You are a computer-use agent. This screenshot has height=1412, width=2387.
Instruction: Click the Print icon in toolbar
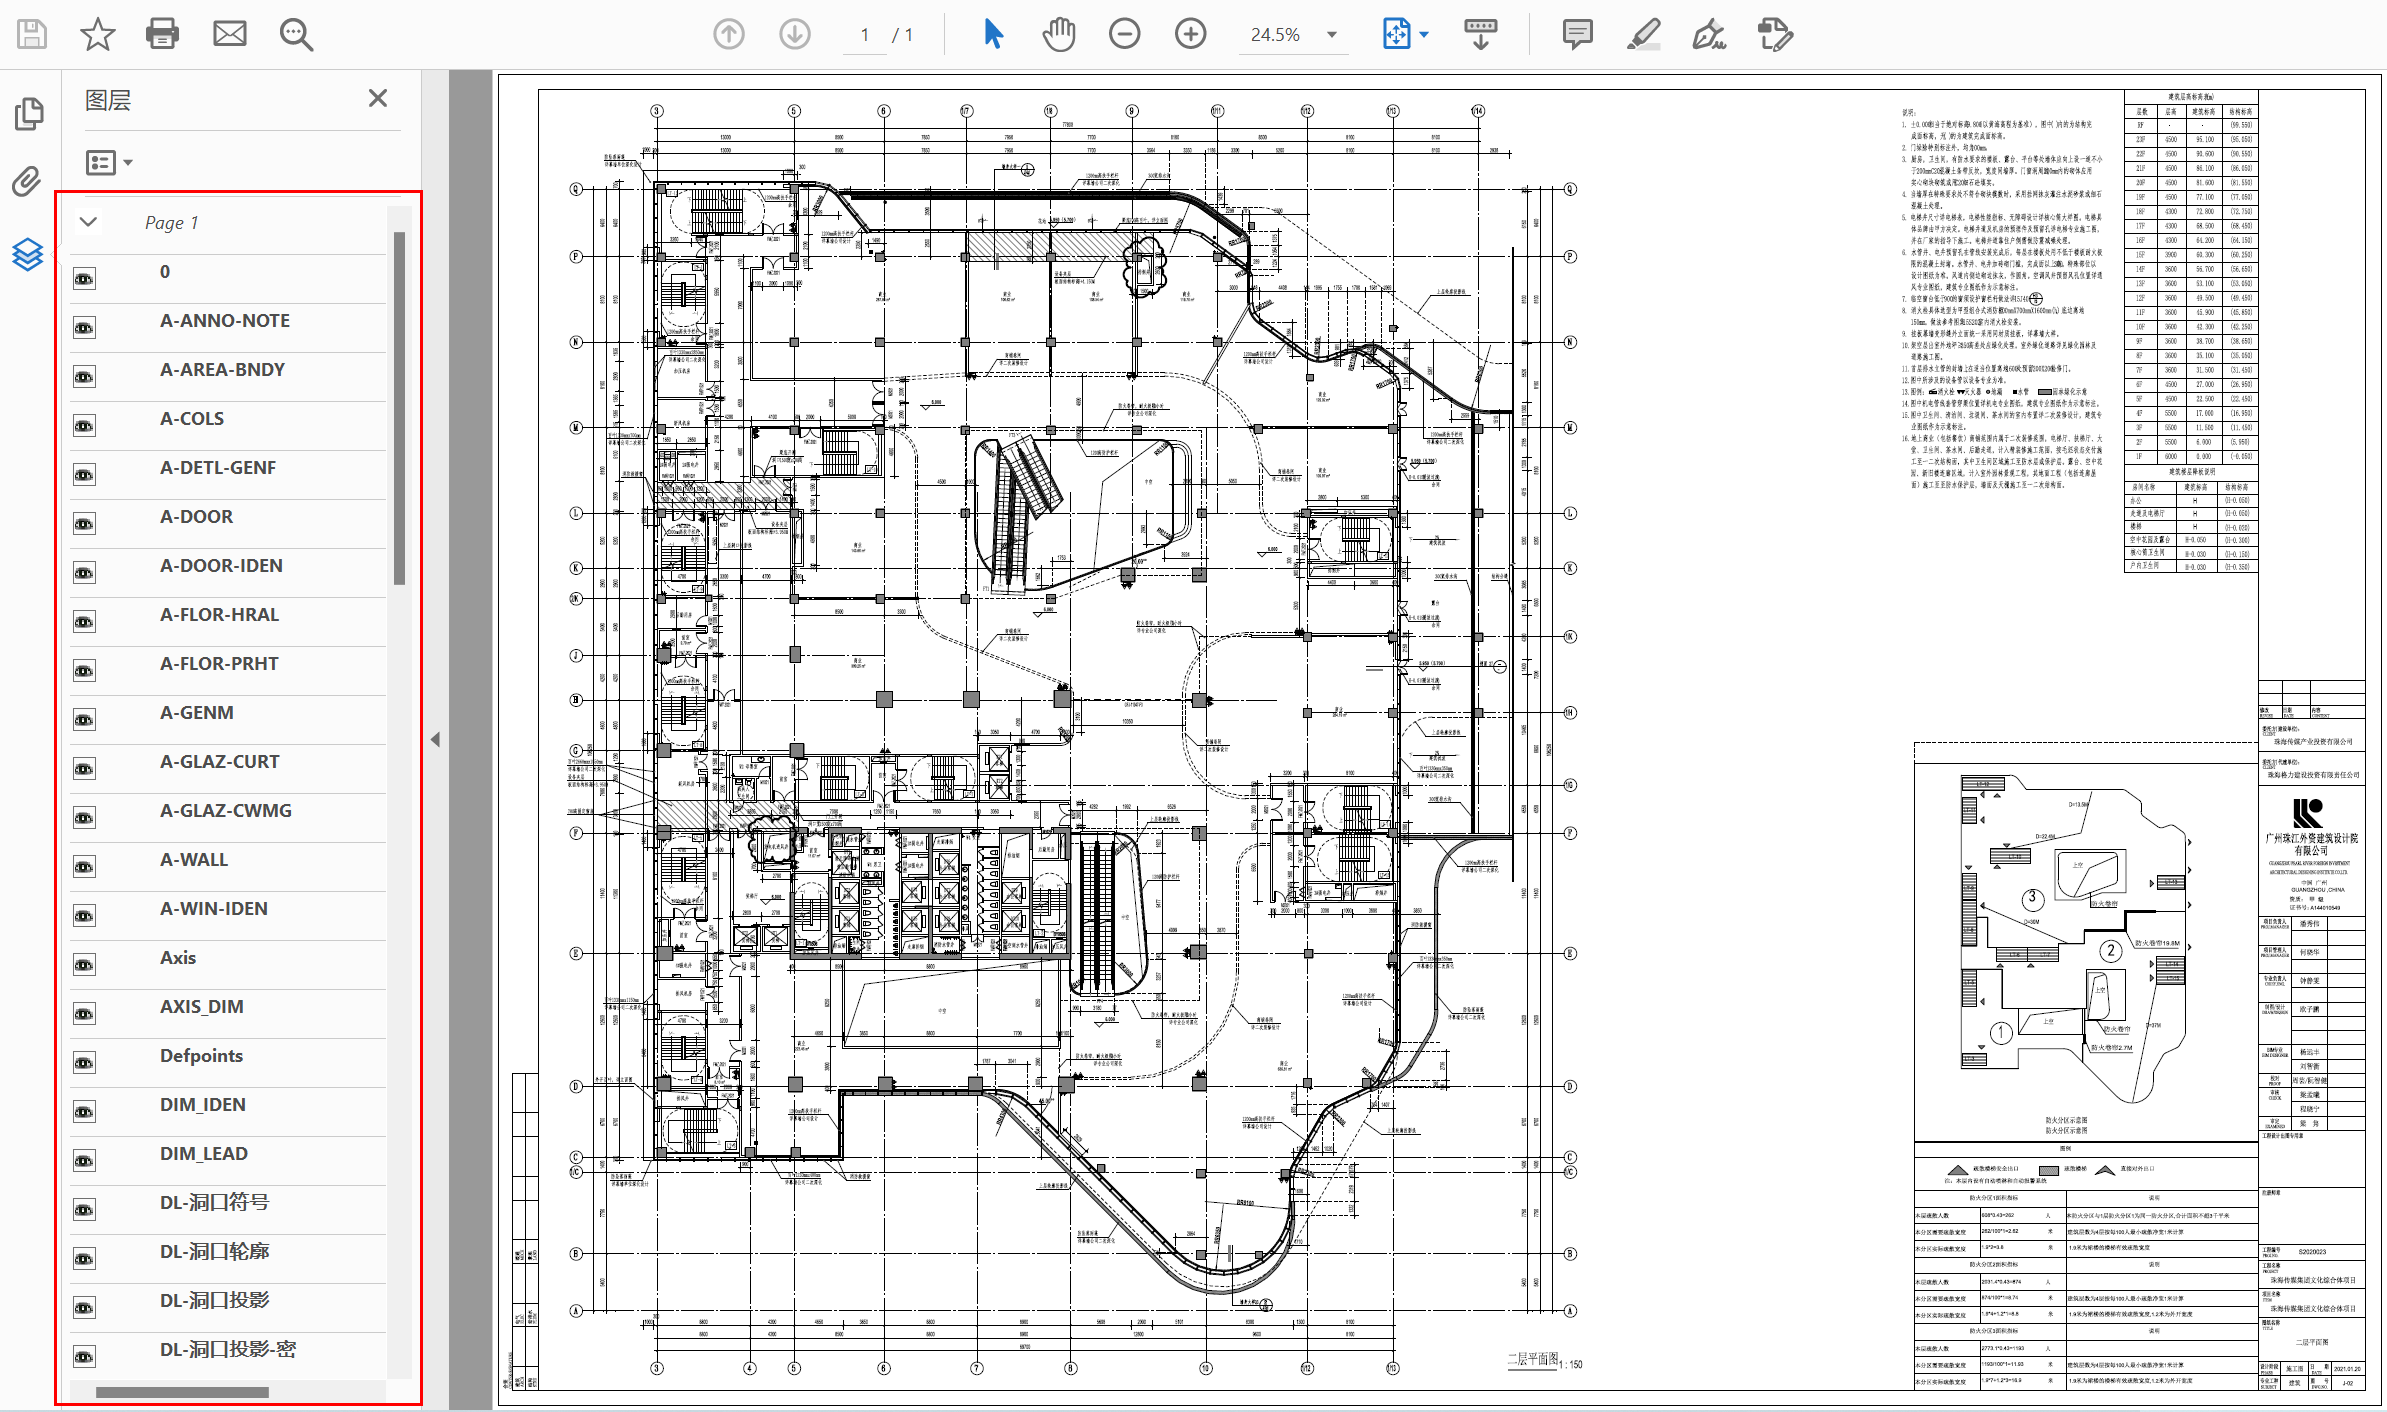click(162, 34)
